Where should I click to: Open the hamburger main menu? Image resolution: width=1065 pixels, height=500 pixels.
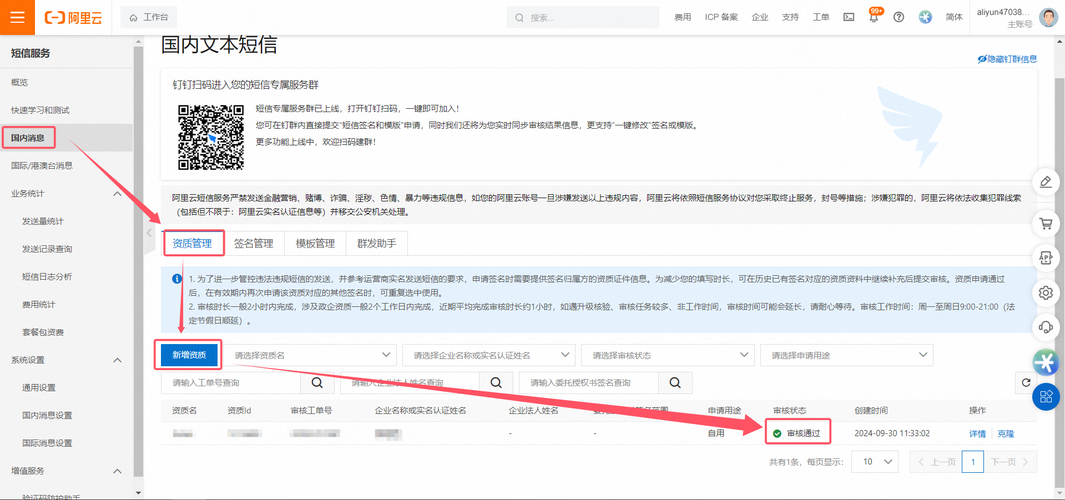coord(17,17)
